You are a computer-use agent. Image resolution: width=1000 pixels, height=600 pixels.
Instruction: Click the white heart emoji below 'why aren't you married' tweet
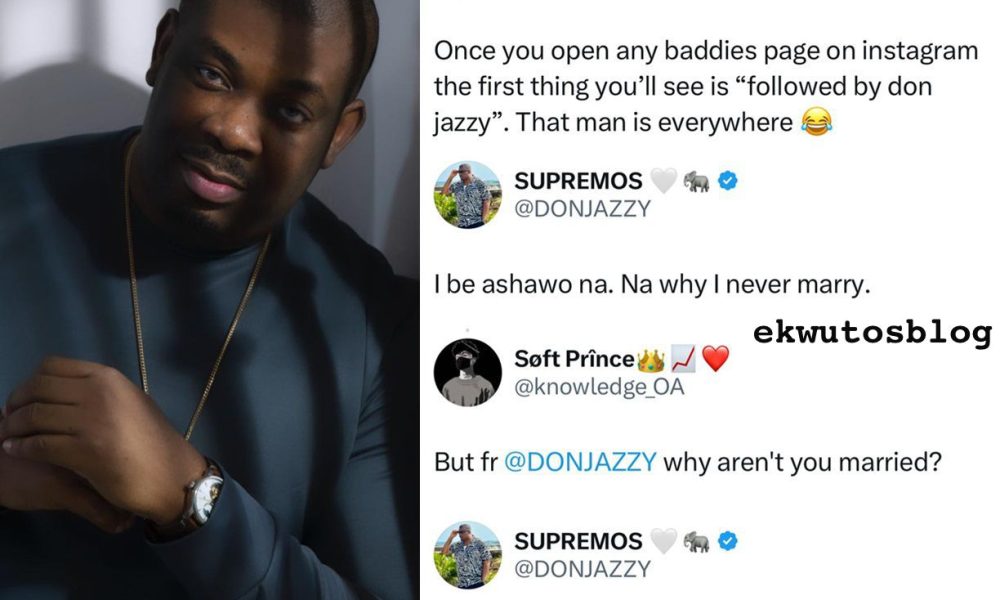(x=663, y=541)
